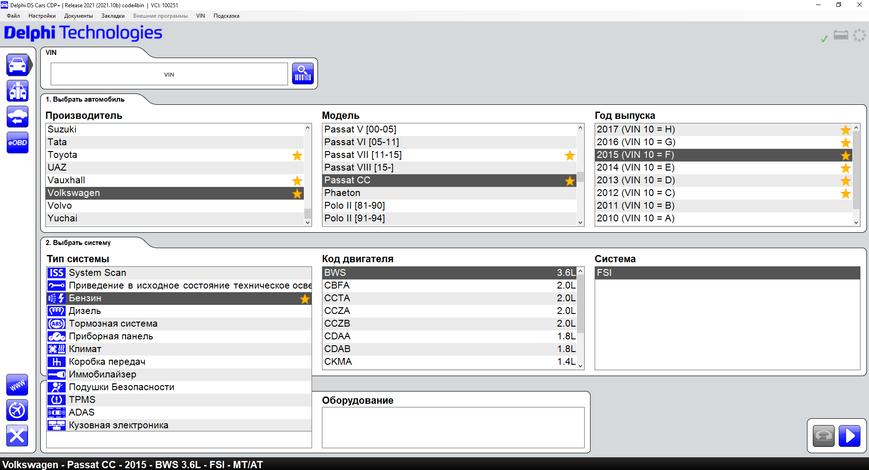Screen dimensions: 869x470
Task: Click down arrow of engine code list
Action: pyautogui.click(x=580, y=365)
